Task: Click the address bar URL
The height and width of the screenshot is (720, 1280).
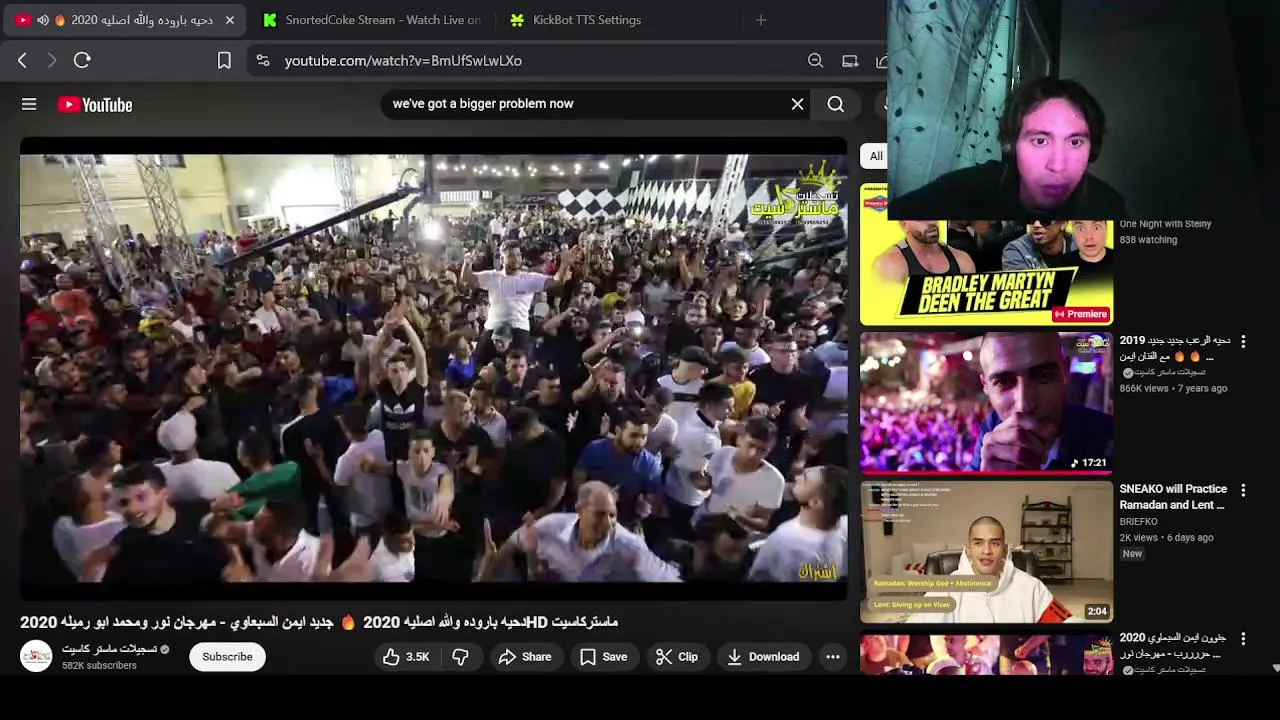Action: click(x=403, y=60)
